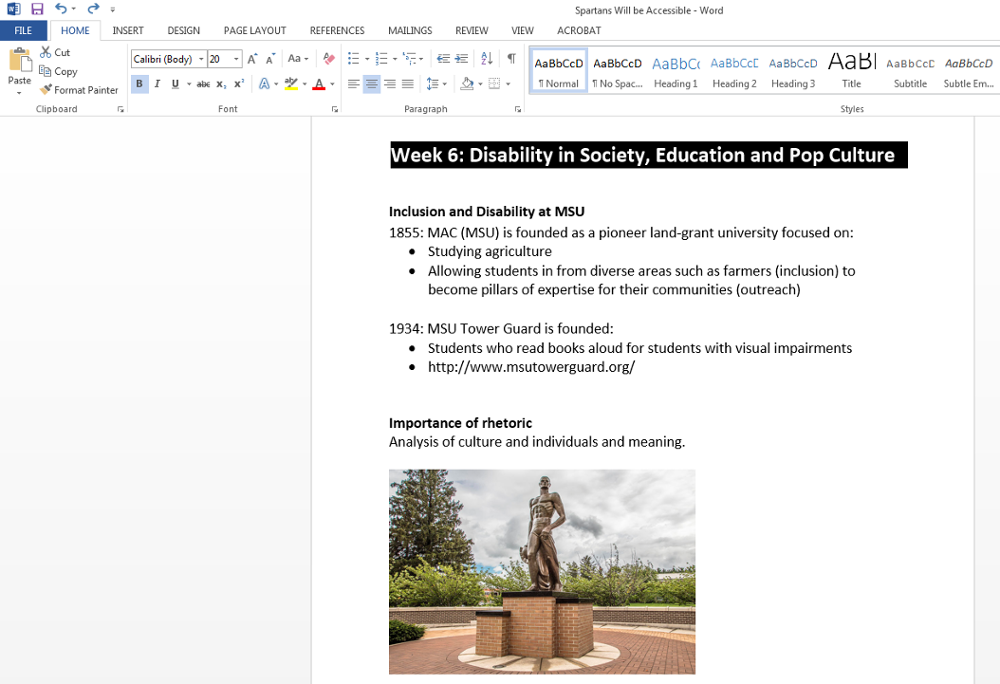This screenshot has width=1000, height=684.
Task: Open the font name dropdown
Action: click(201, 59)
